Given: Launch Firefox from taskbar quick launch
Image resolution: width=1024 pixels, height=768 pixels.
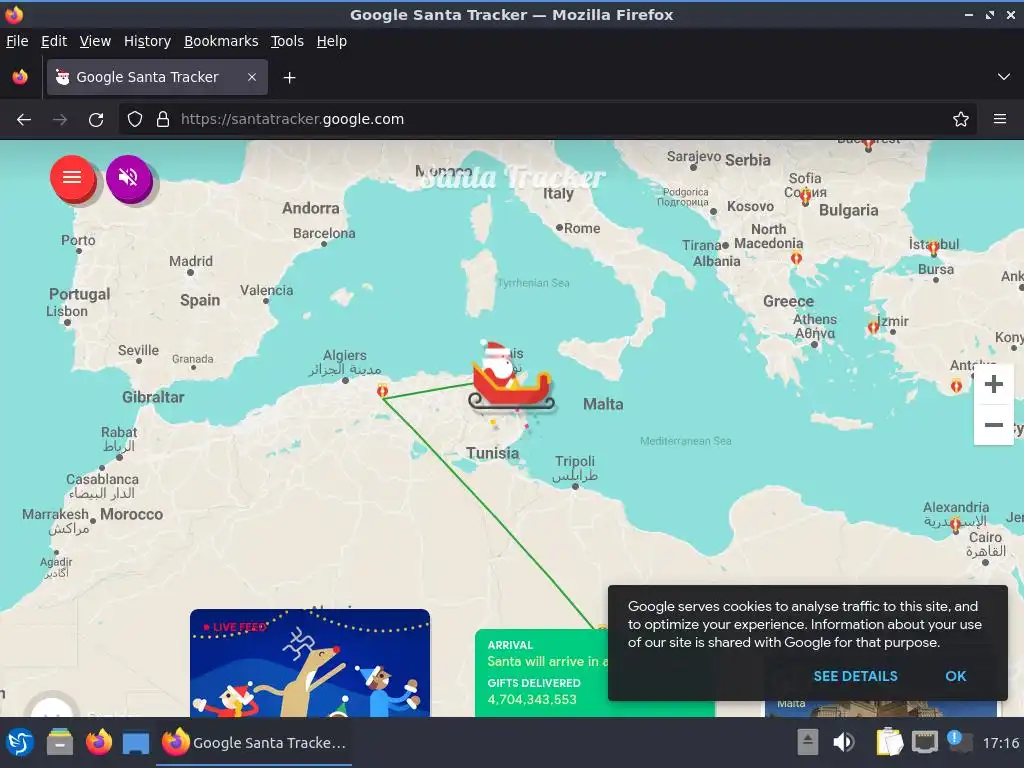Looking at the screenshot, I should 99,743.
